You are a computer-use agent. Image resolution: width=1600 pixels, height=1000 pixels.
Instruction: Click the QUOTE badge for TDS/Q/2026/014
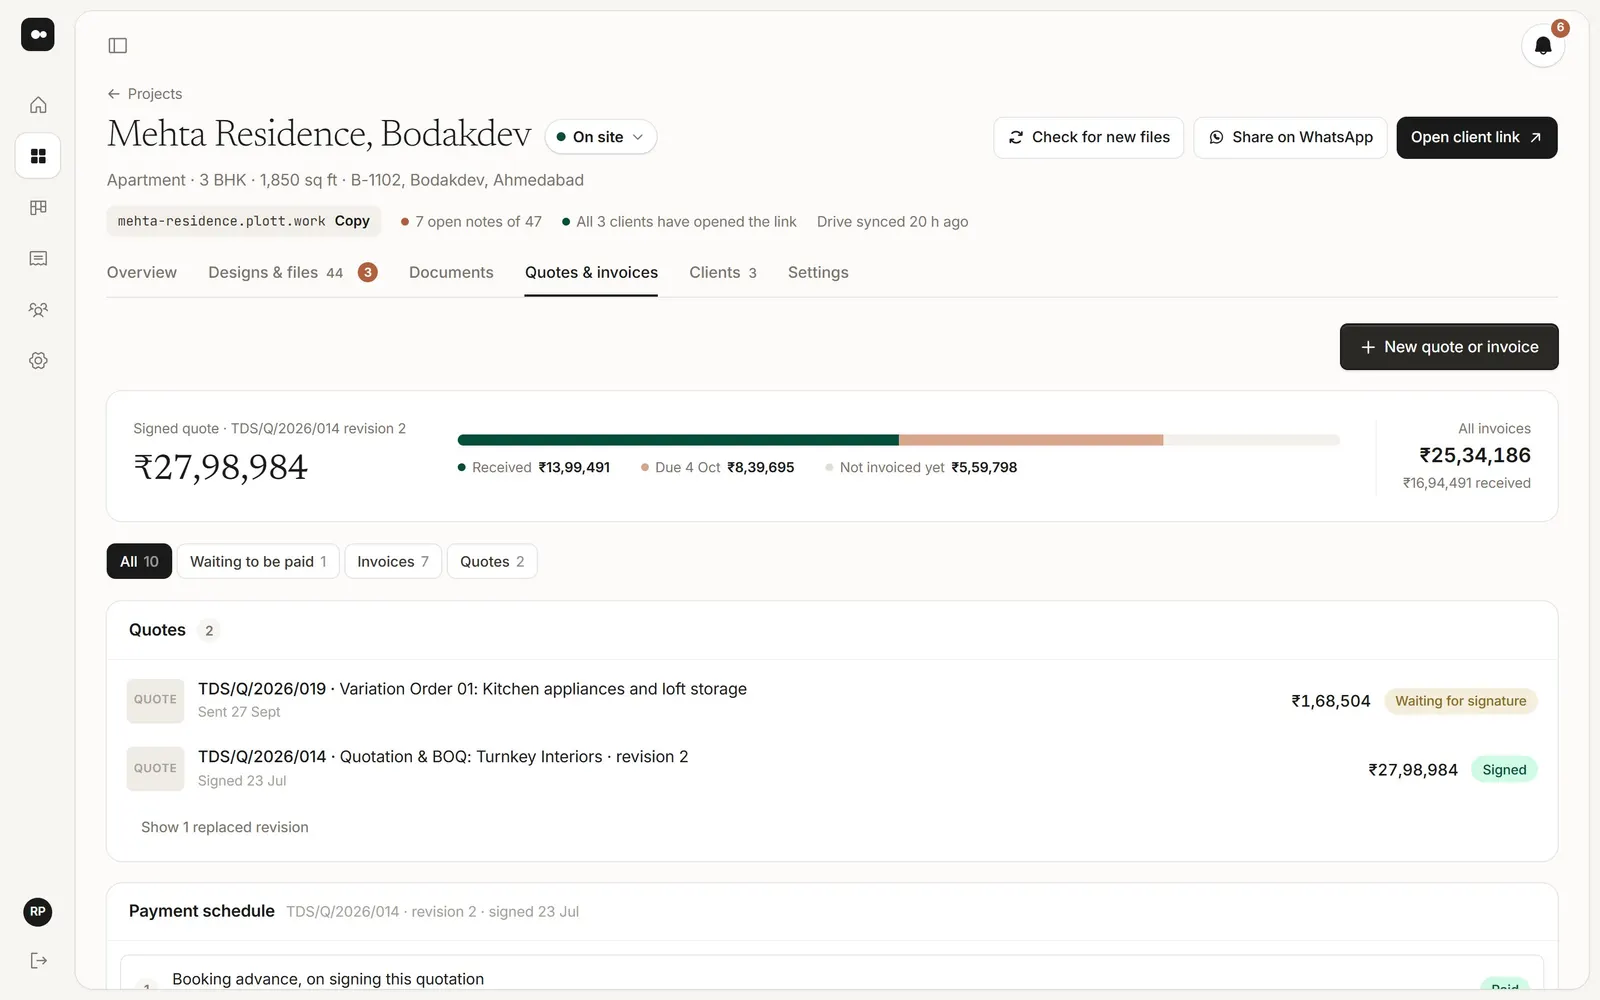click(155, 769)
